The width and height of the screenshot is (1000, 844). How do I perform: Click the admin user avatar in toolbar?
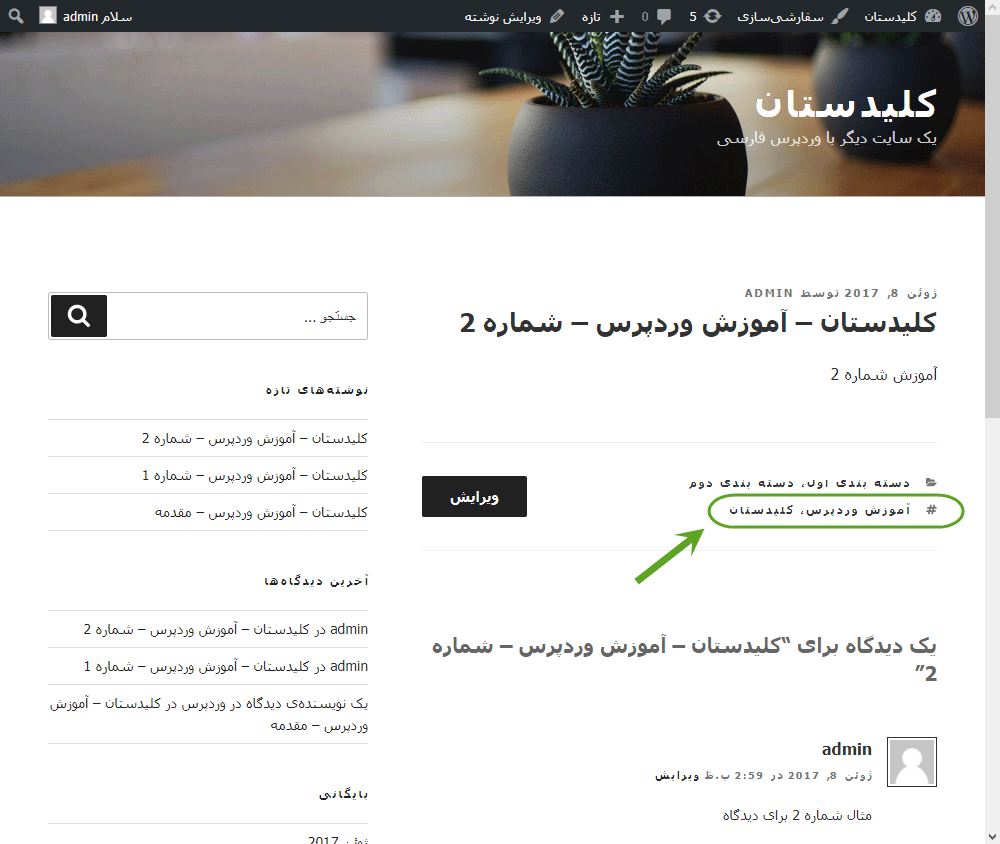pos(48,15)
